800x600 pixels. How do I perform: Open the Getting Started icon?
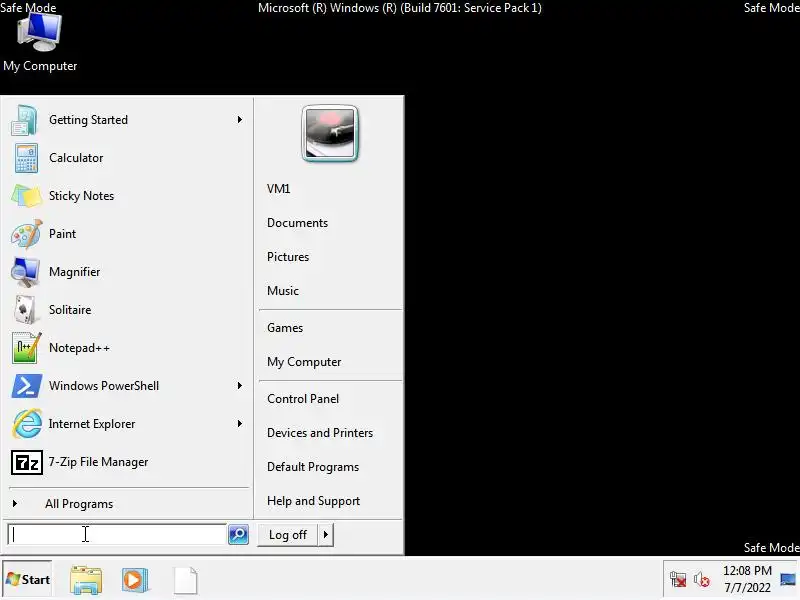[x=24, y=120]
